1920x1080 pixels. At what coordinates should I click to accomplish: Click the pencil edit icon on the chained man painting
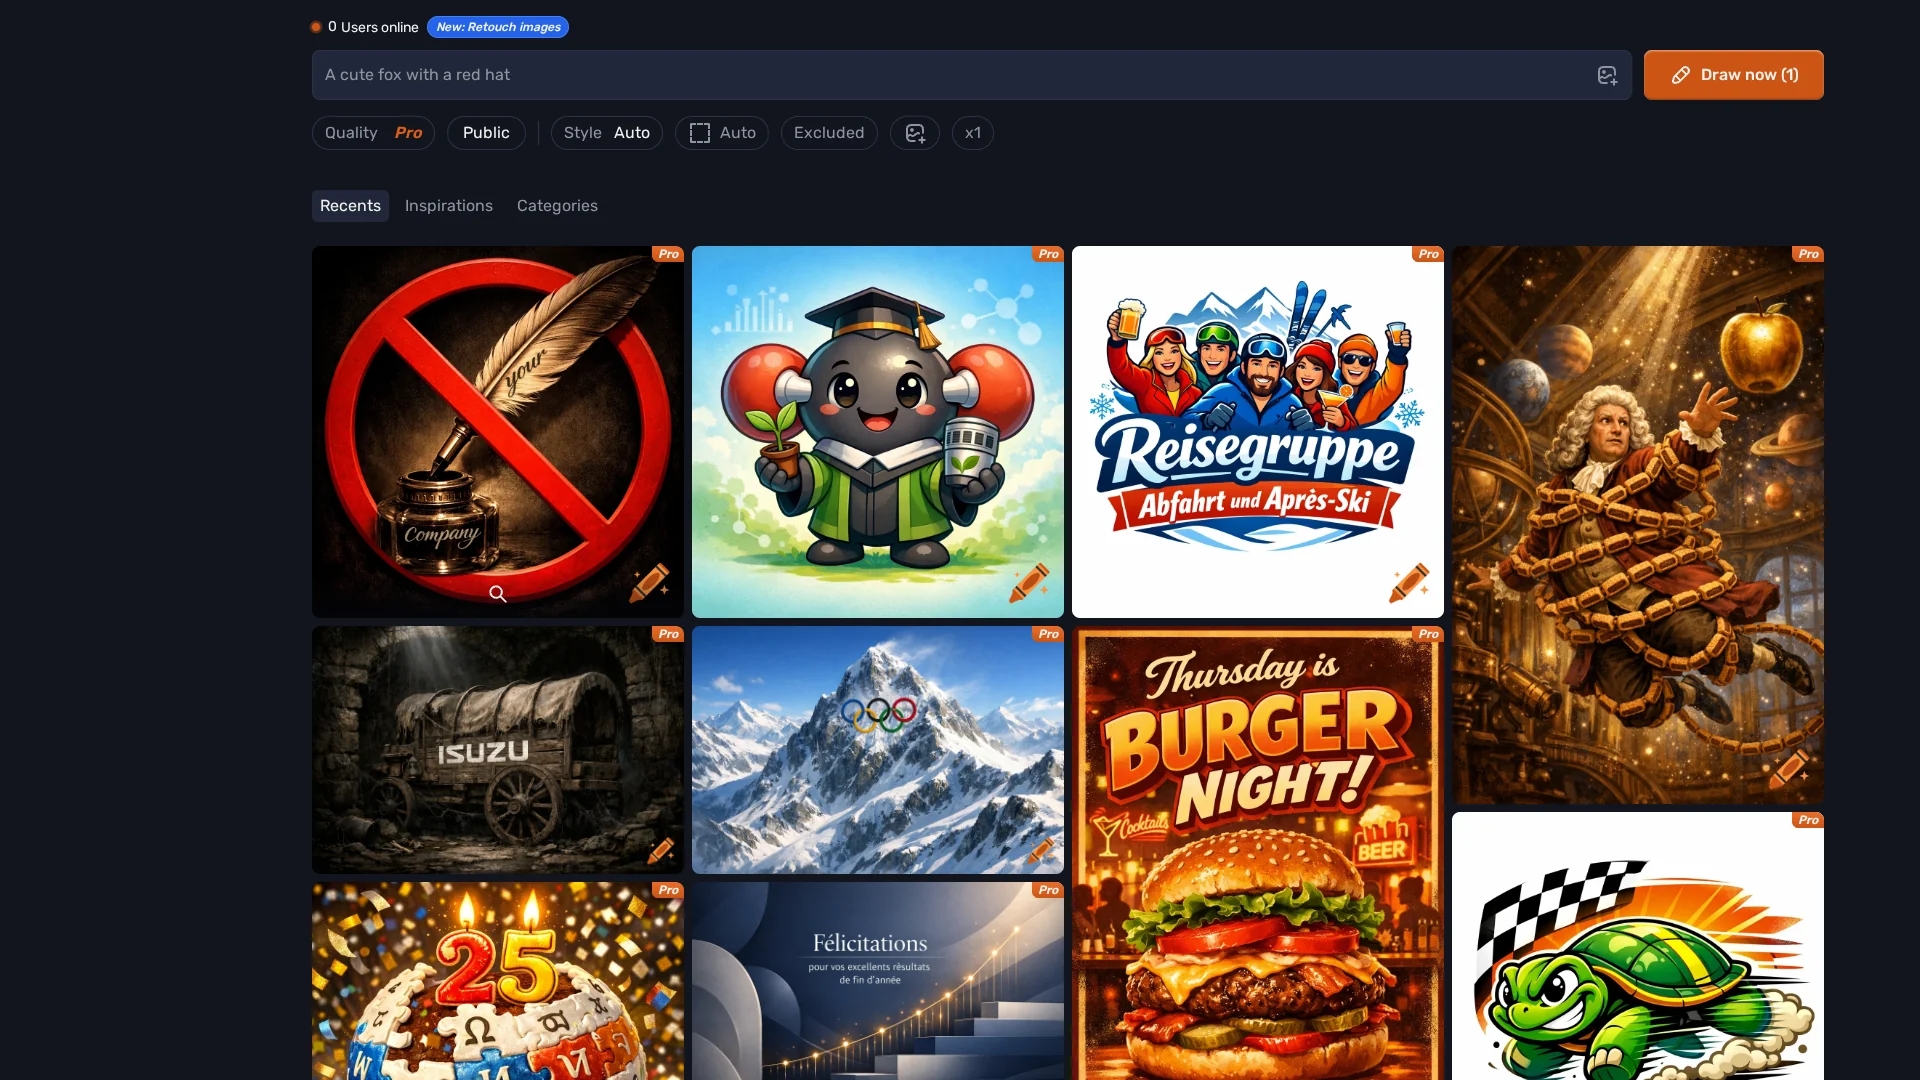pyautogui.click(x=1789, y=769)
